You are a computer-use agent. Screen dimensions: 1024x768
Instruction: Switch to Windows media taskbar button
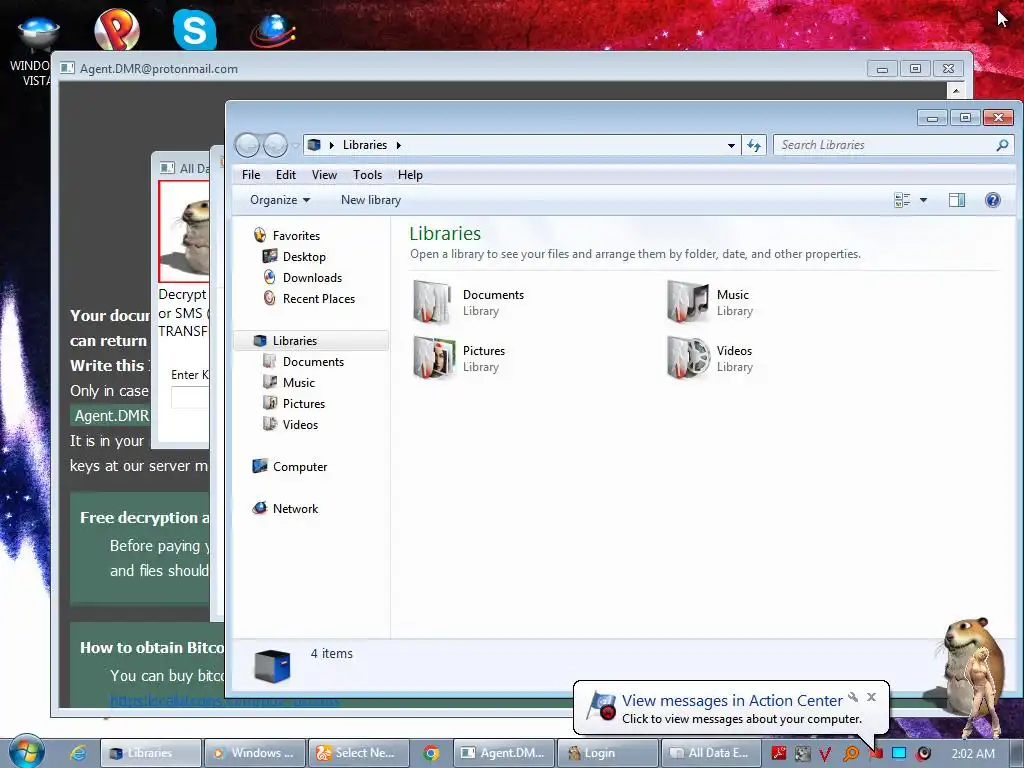(x=255, y=753)
